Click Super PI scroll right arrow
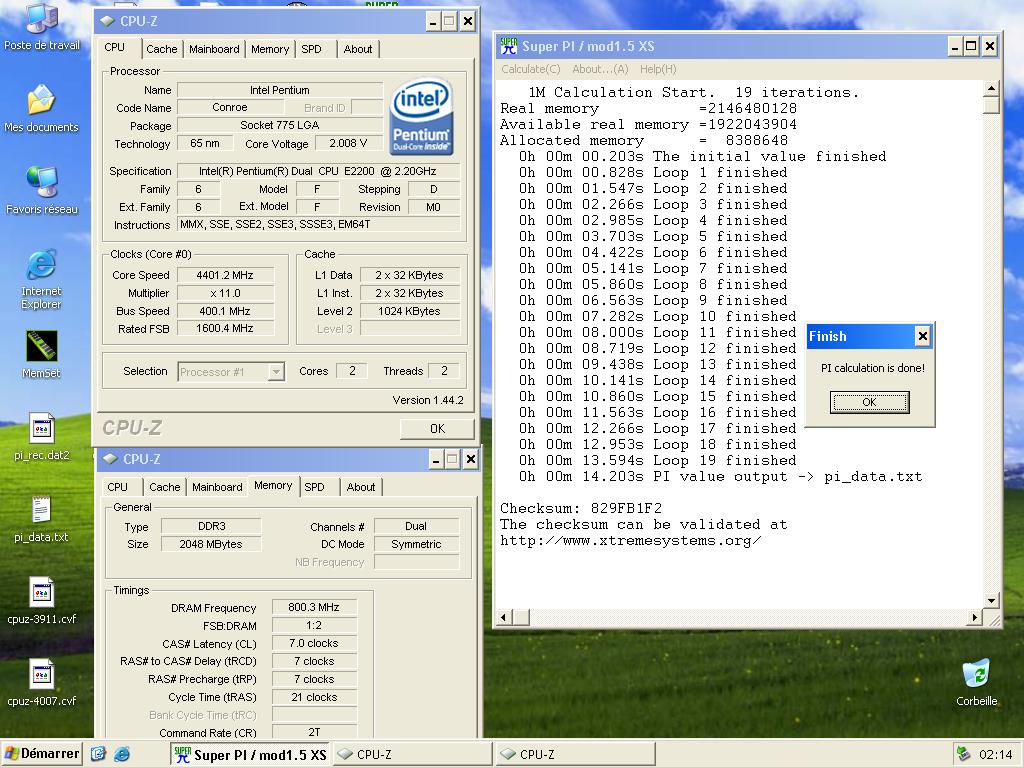 coord(974,617)
